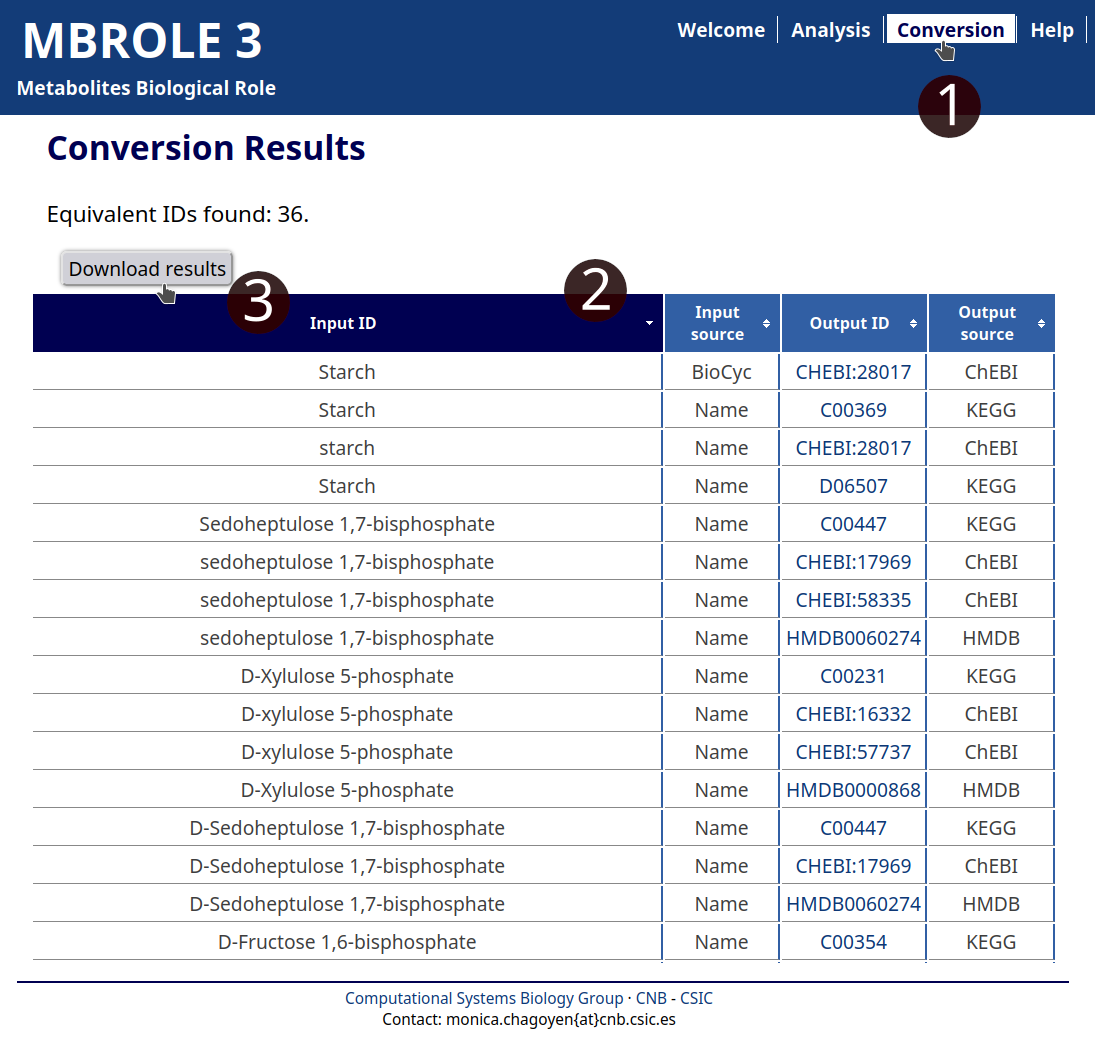Sort by Output source column arrows
The height and width of the screenshot is (1042, 1096).
click(x=1041, y=324)
